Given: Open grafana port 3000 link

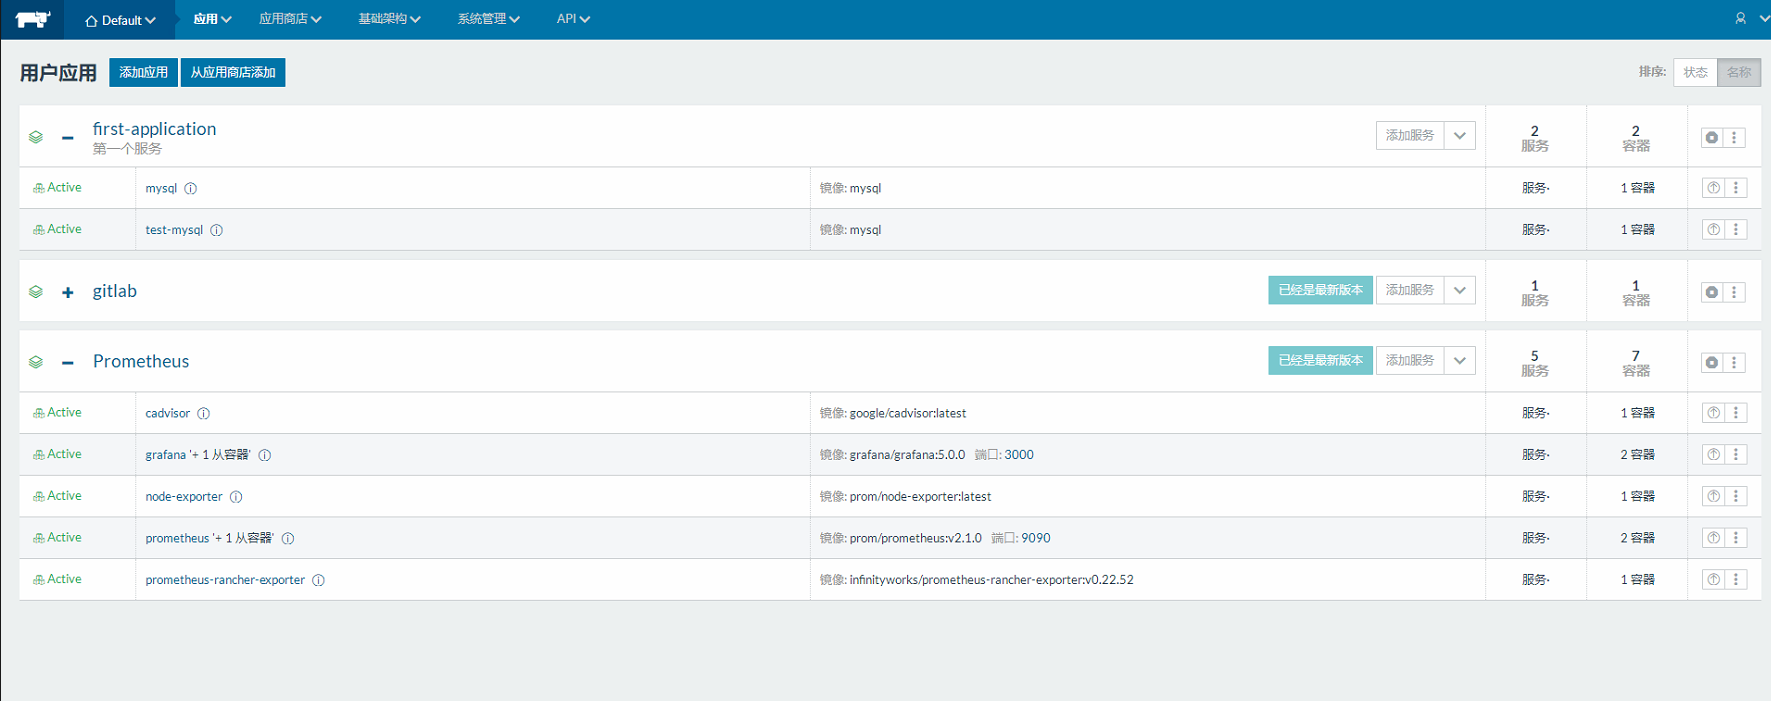Looking at the screenshot, I should [x=1018, y=455].
